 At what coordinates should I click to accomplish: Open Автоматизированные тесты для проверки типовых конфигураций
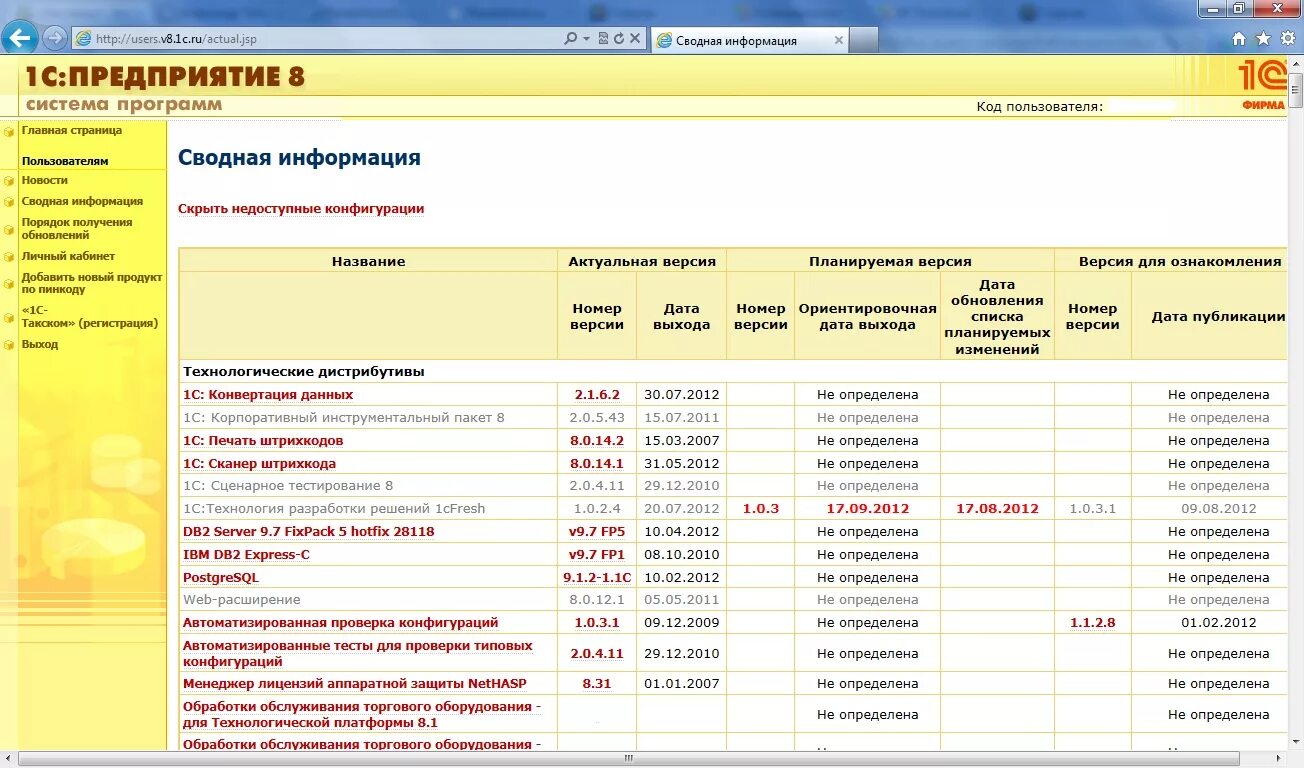[x=358, y=654]
